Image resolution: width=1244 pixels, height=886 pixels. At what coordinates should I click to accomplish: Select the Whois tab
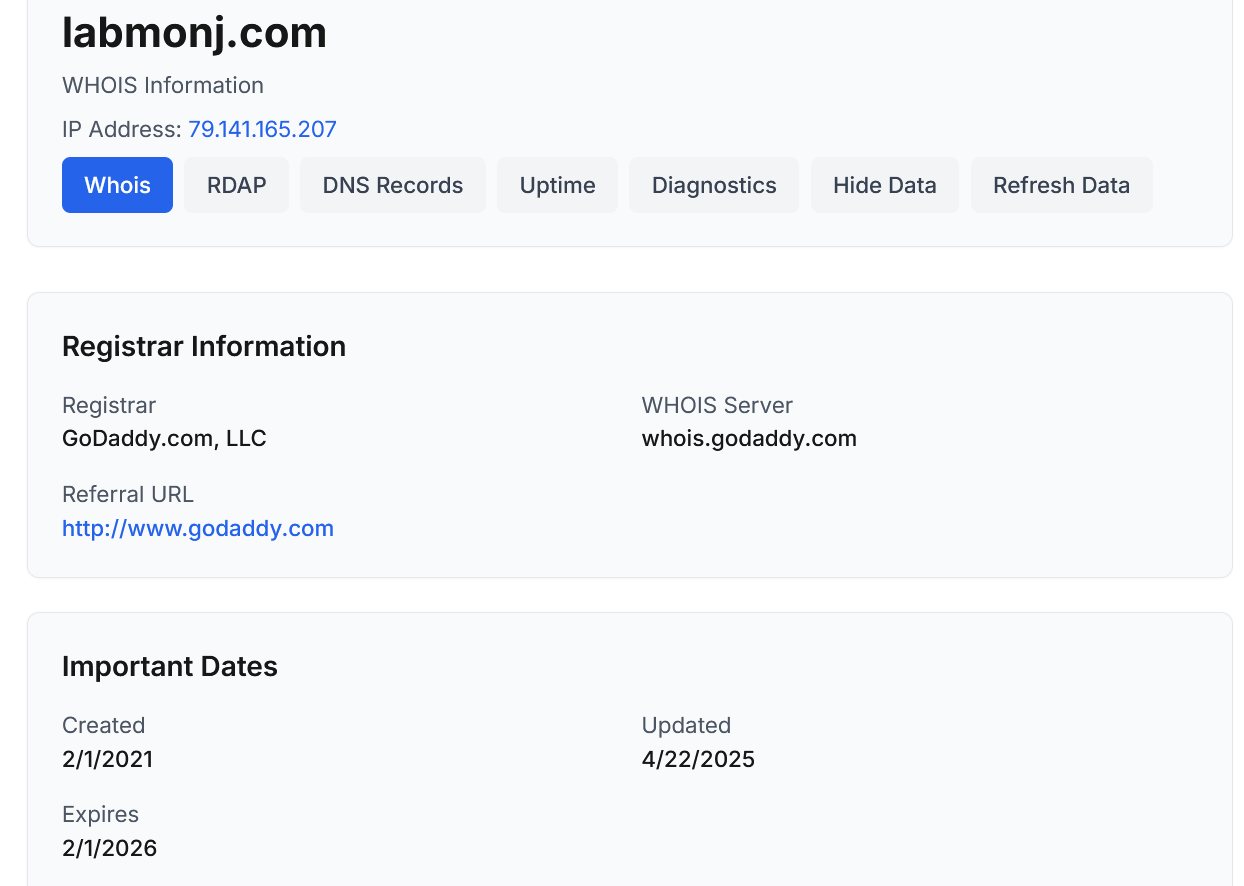pos(117,185)
